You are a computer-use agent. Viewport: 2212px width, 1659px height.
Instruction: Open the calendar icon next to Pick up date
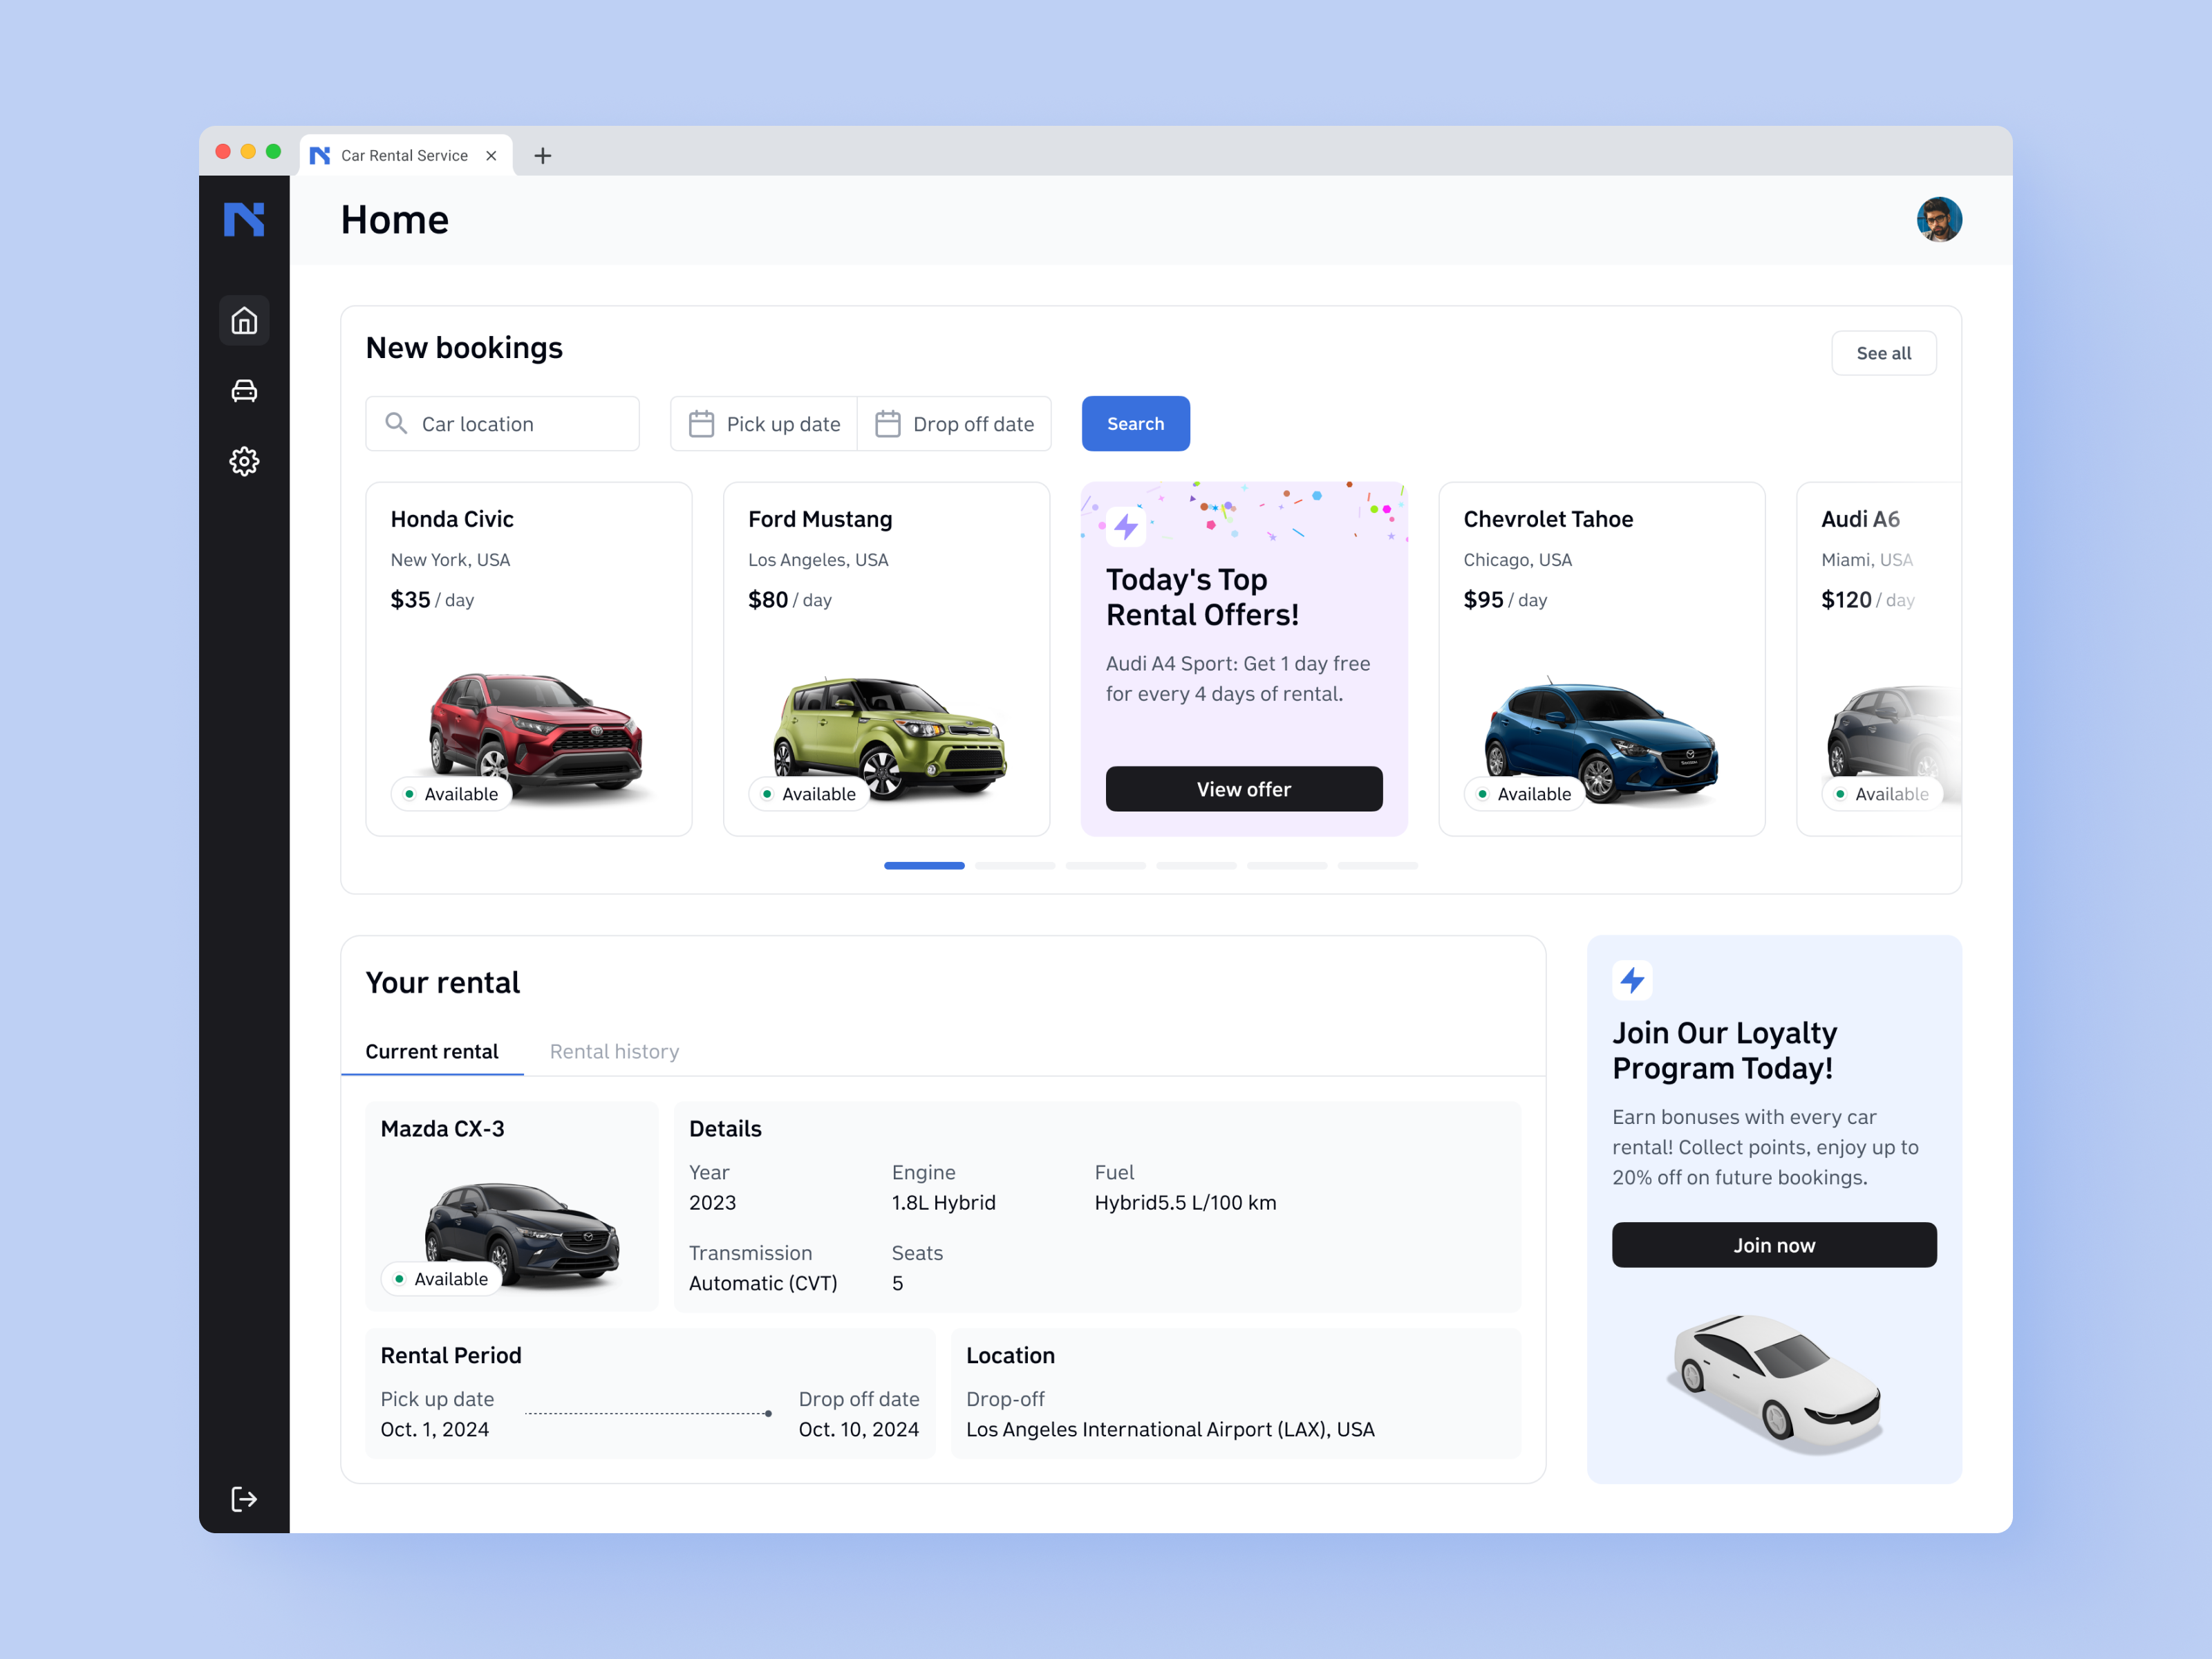pyautogui.click(x=701, y=423)
